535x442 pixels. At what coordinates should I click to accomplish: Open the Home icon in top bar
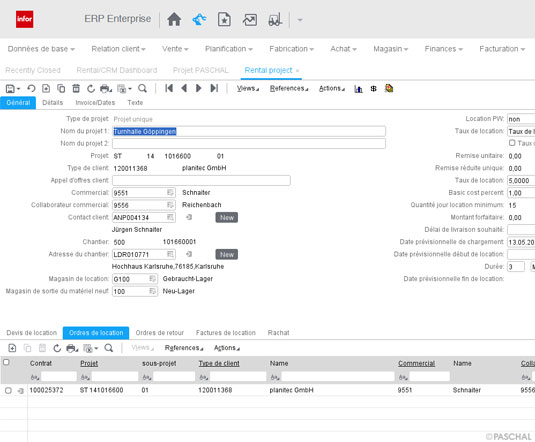pyautogui.click(x=174, y=19)
